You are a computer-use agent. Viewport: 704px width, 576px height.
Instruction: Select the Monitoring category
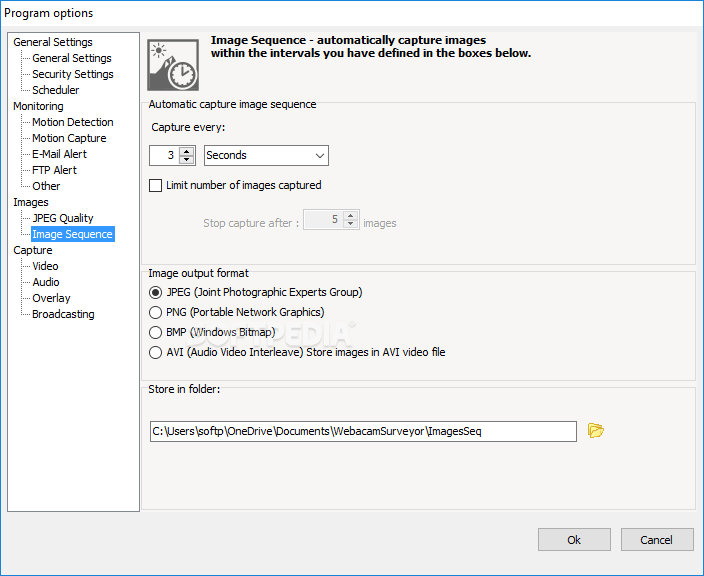coord(38,106)
